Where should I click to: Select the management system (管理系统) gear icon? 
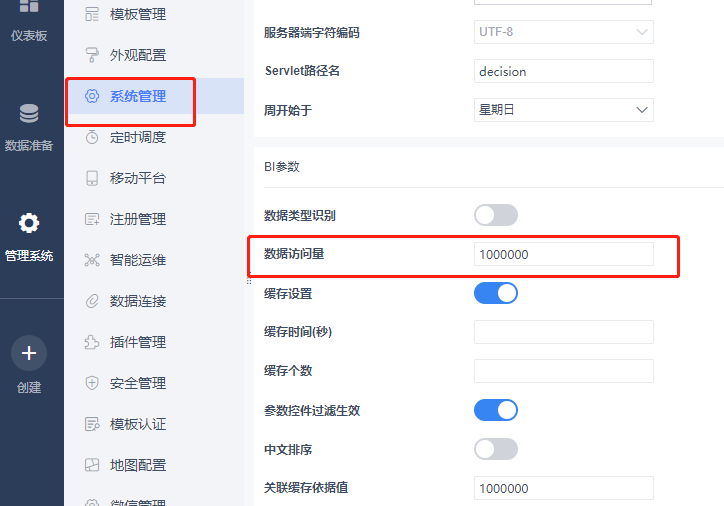pyautogui.click(x=29, y=223)
